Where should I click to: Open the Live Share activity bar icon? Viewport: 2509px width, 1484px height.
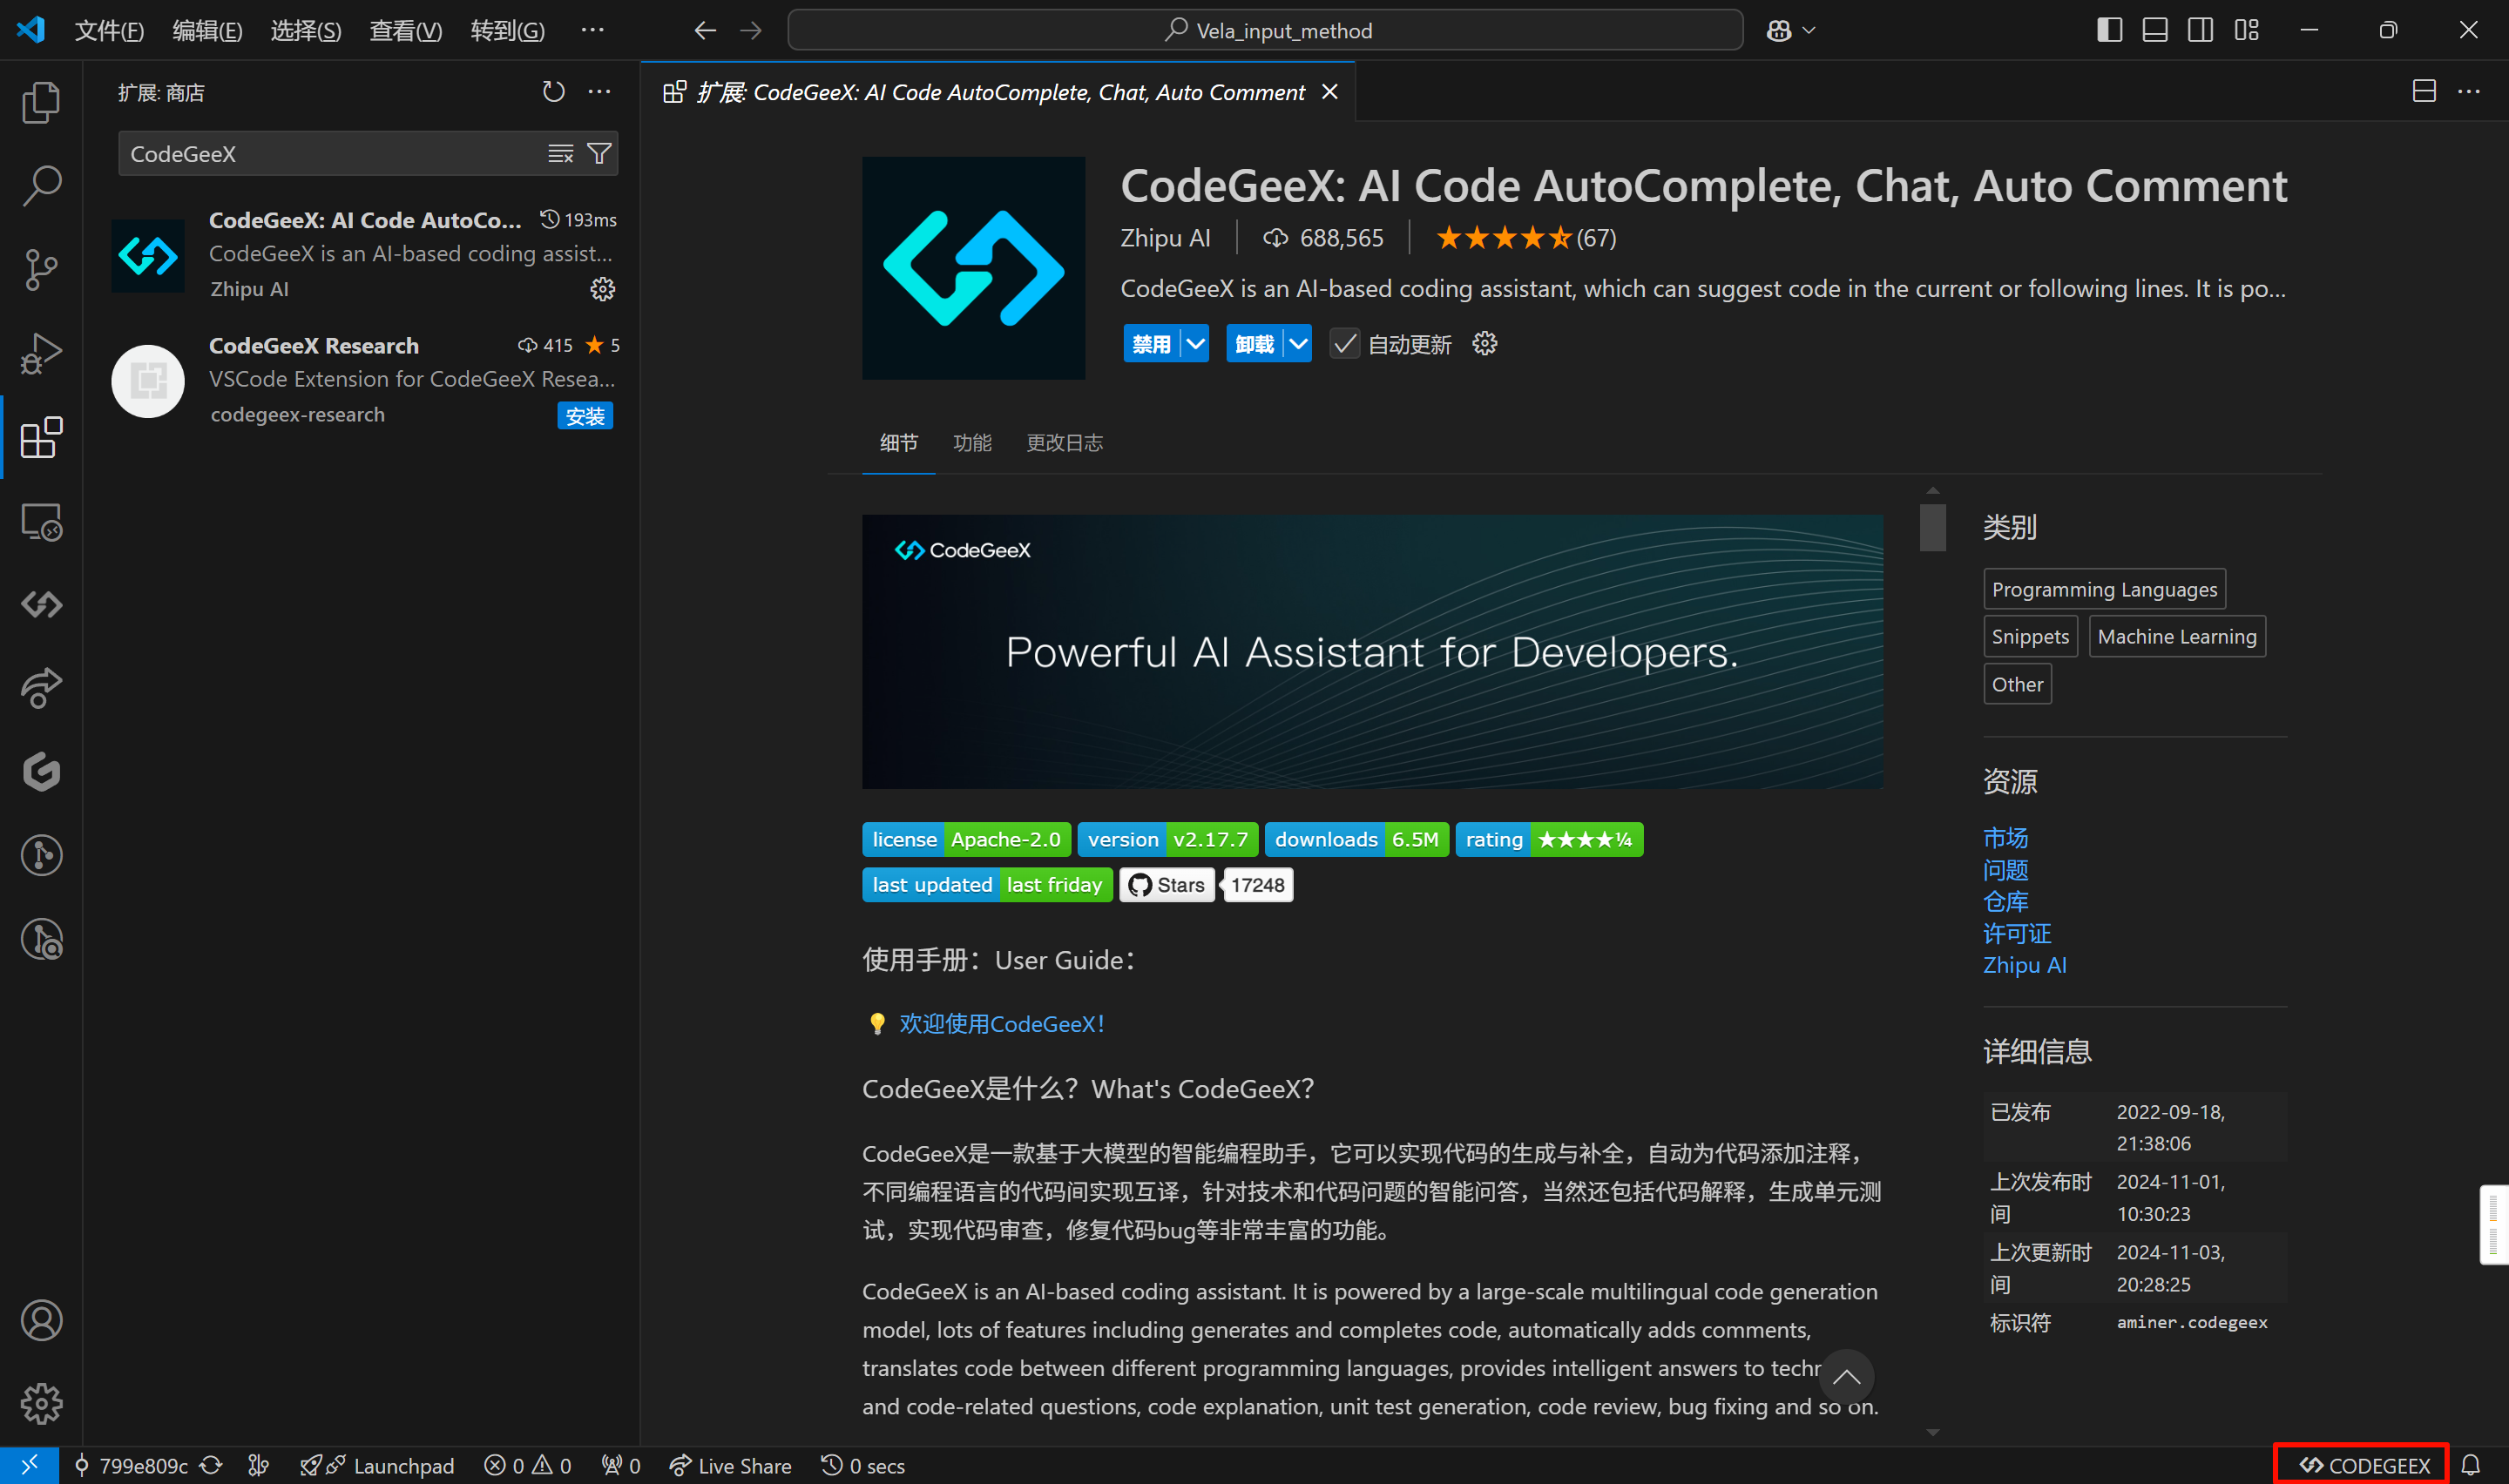[41, 688]
